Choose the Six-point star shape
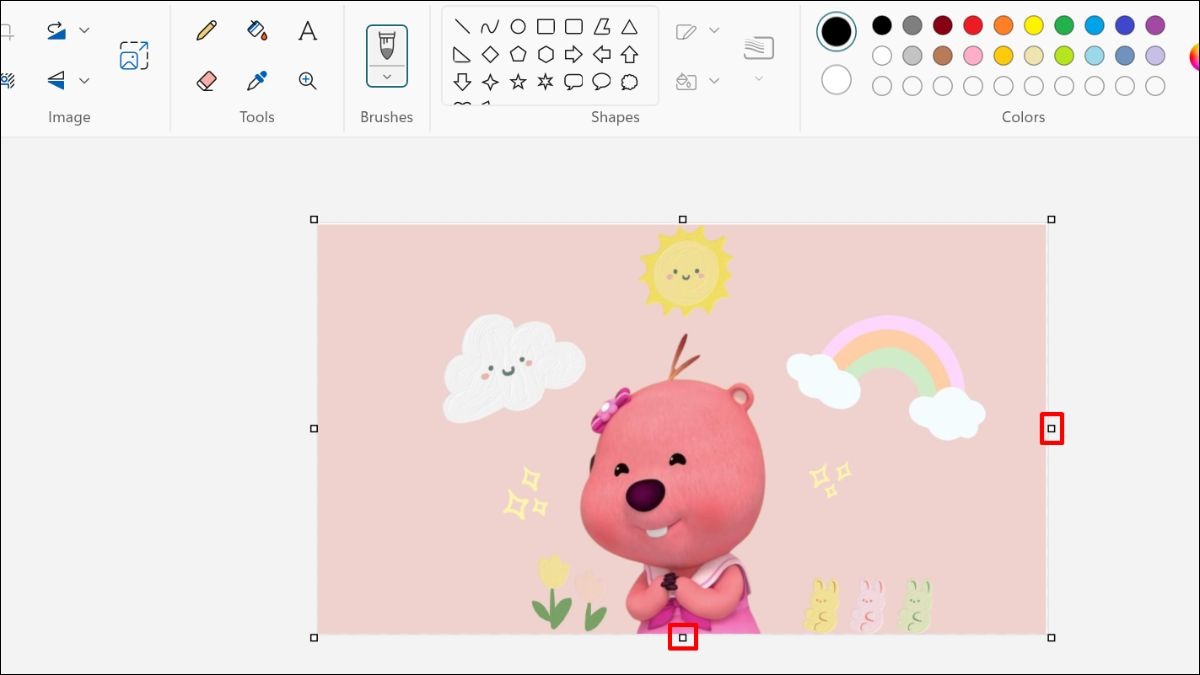Image resolution: width=1200 pixels, height=675 pixels. pyautogui.click(x=546, y=82)
